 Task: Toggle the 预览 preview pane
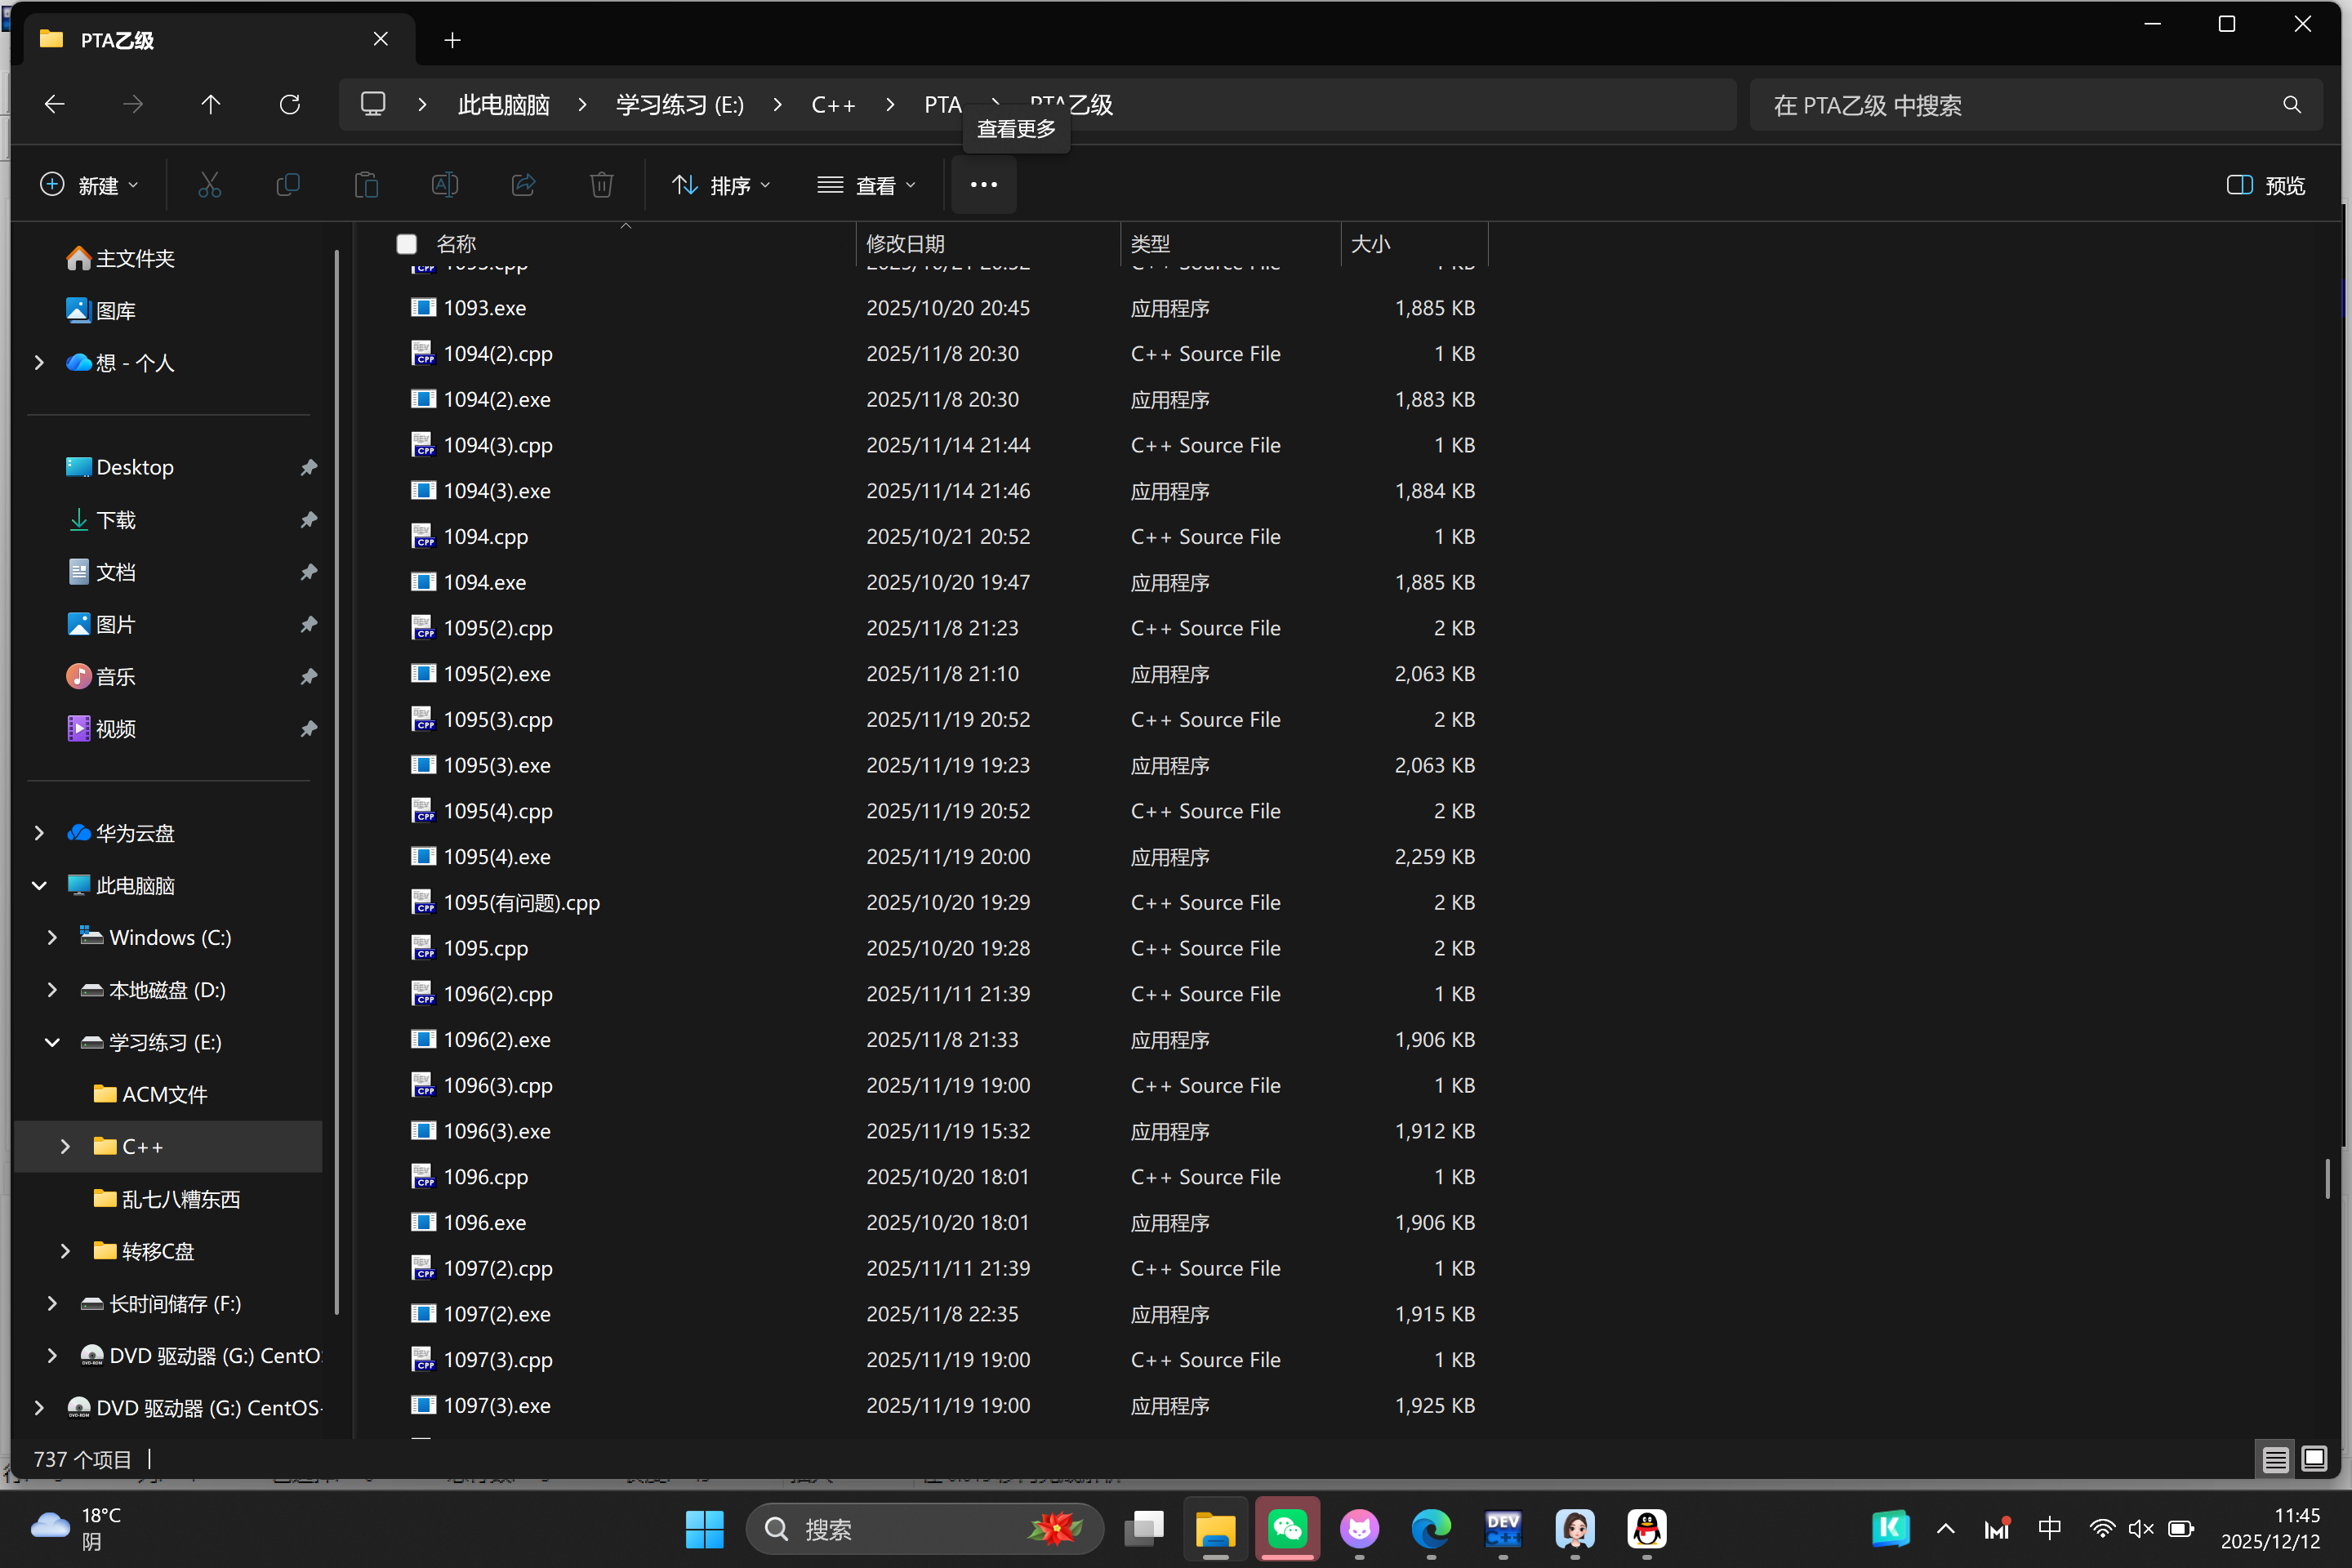tap(2266, 185)
